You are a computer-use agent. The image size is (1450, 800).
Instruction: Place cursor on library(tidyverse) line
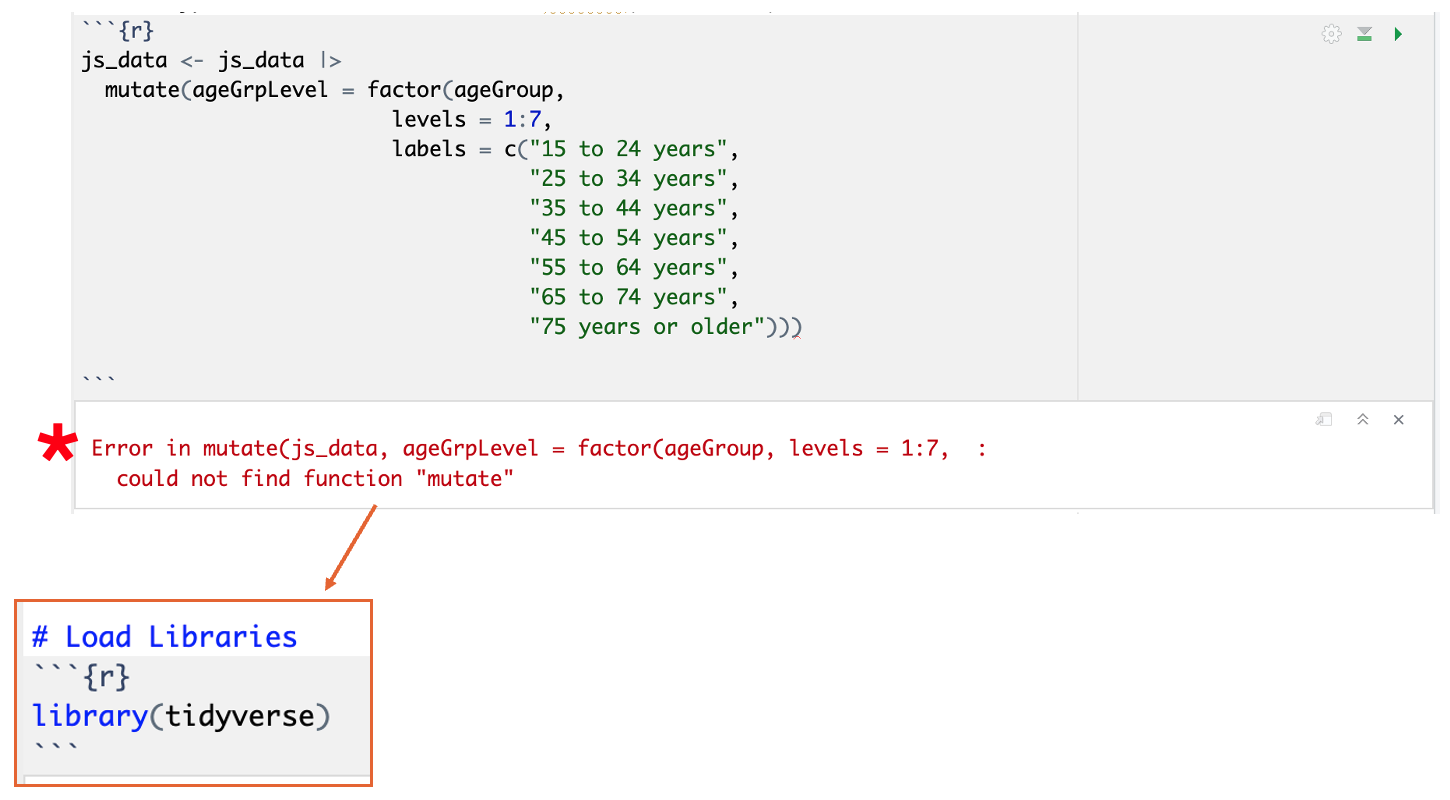pos(180,716)
